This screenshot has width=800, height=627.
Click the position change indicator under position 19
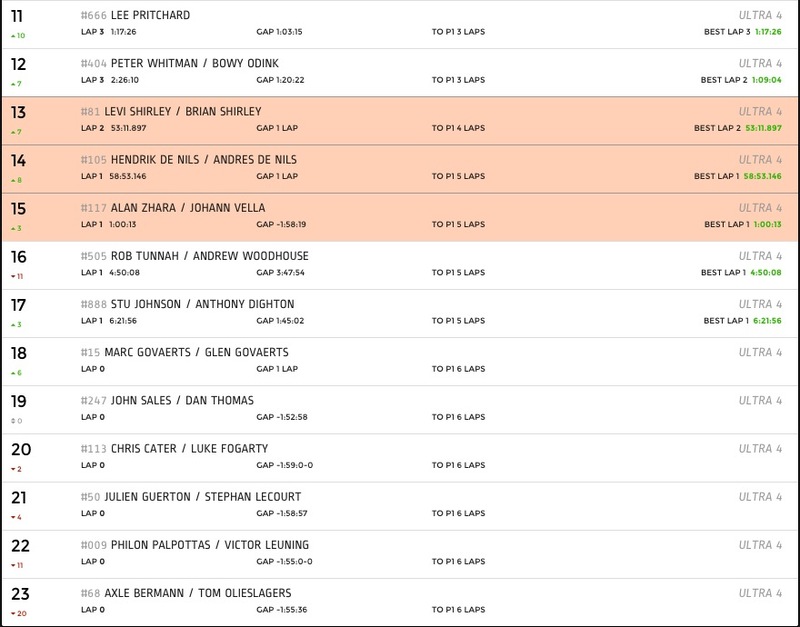point(13,420)
